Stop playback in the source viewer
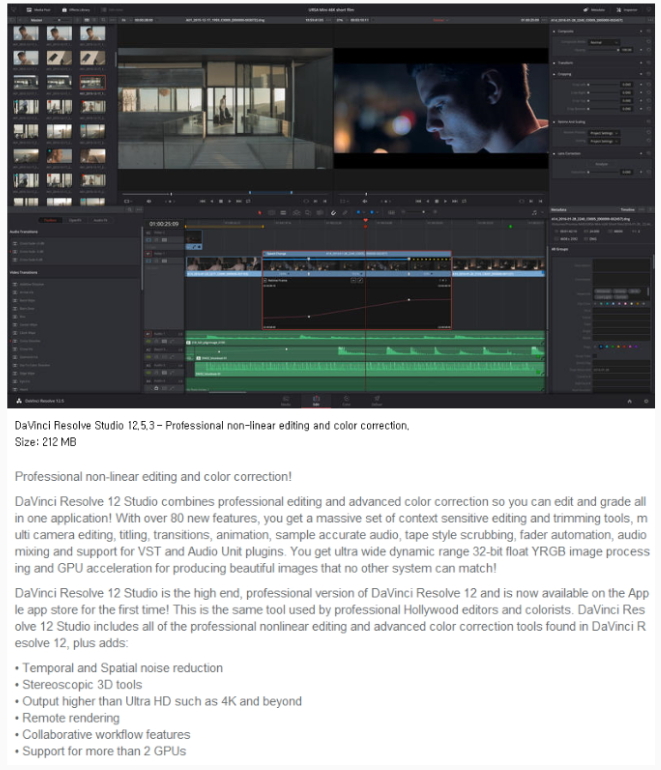The height and width of the screenshot is (770, 661). coord(220,201)
